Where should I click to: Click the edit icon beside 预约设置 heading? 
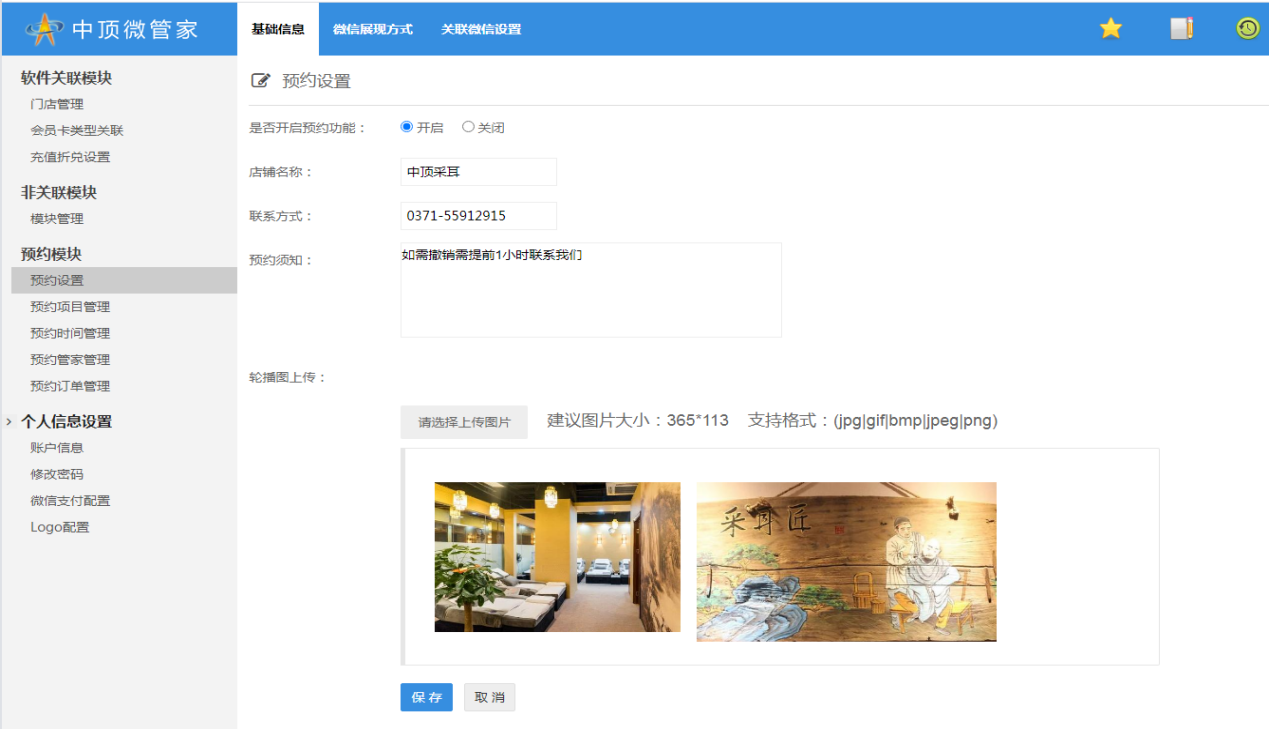[x=260, y=81]
